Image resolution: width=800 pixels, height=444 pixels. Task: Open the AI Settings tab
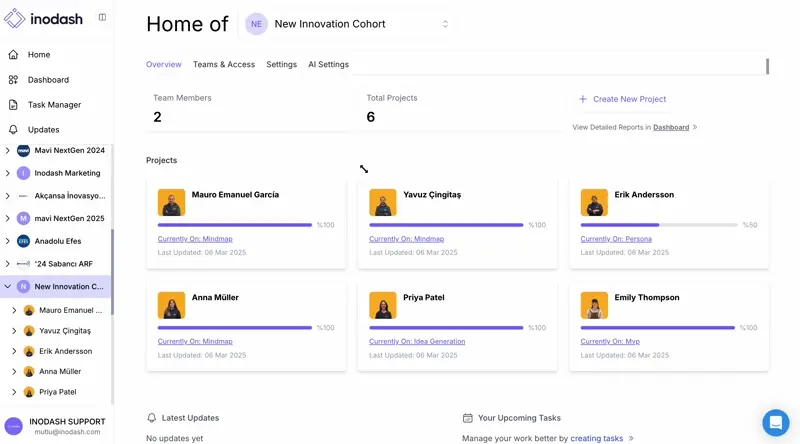[x=328, y=65]
